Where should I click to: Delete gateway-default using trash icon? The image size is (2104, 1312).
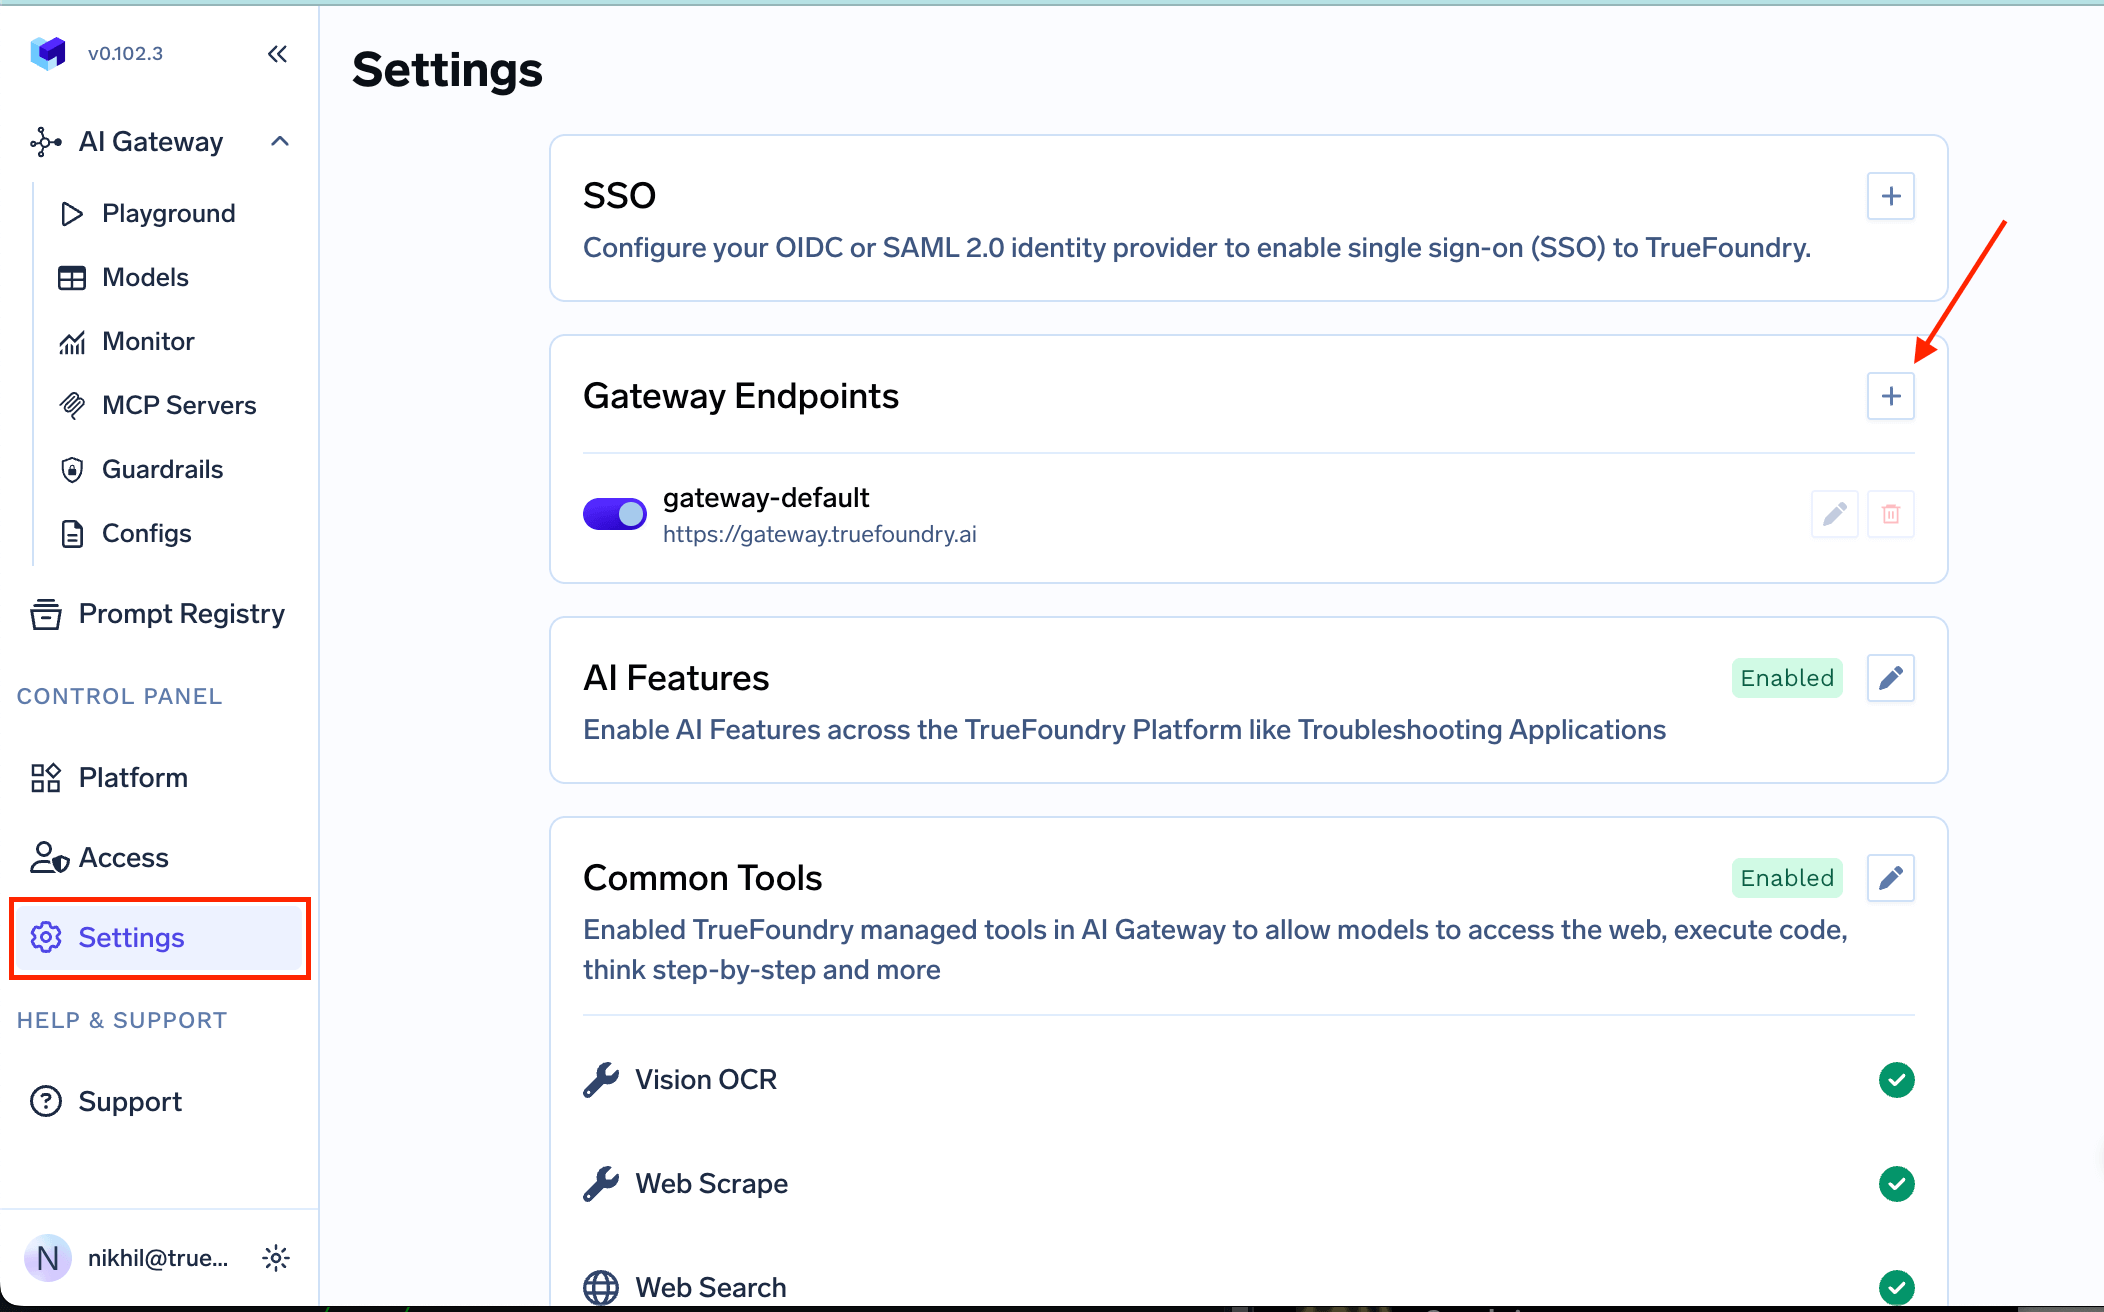(1890, 514)
